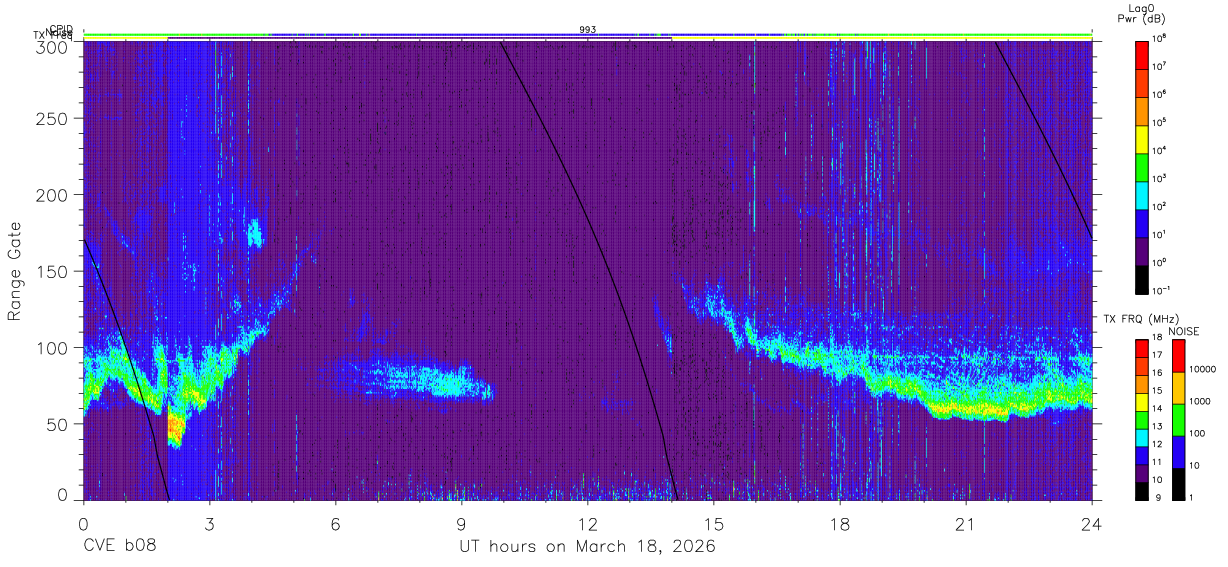Click the isolated cyan echo patch near 04 UT
The width and height of the screenshot is (1228, 567).
[254, 233]
